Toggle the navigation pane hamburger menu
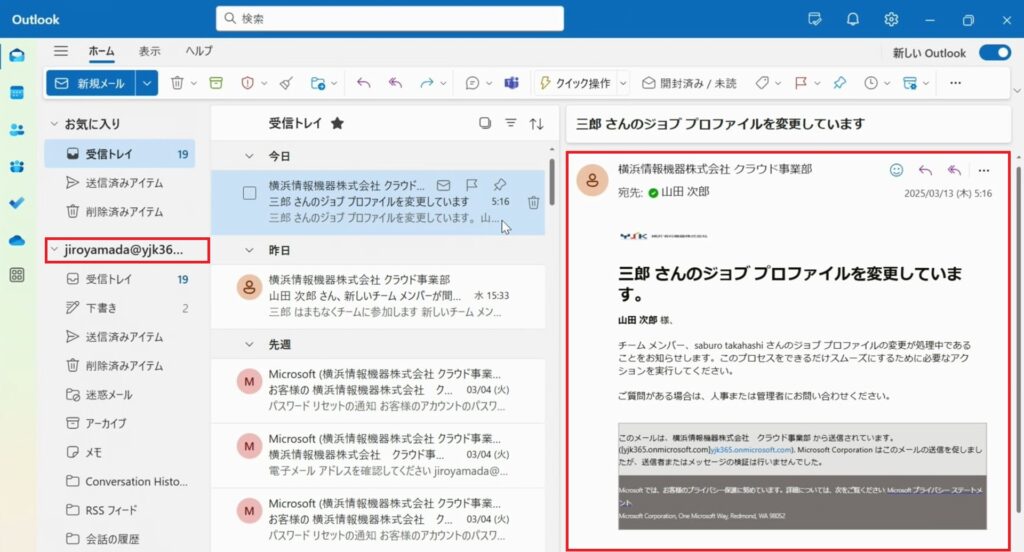 (x=61, y=51)
